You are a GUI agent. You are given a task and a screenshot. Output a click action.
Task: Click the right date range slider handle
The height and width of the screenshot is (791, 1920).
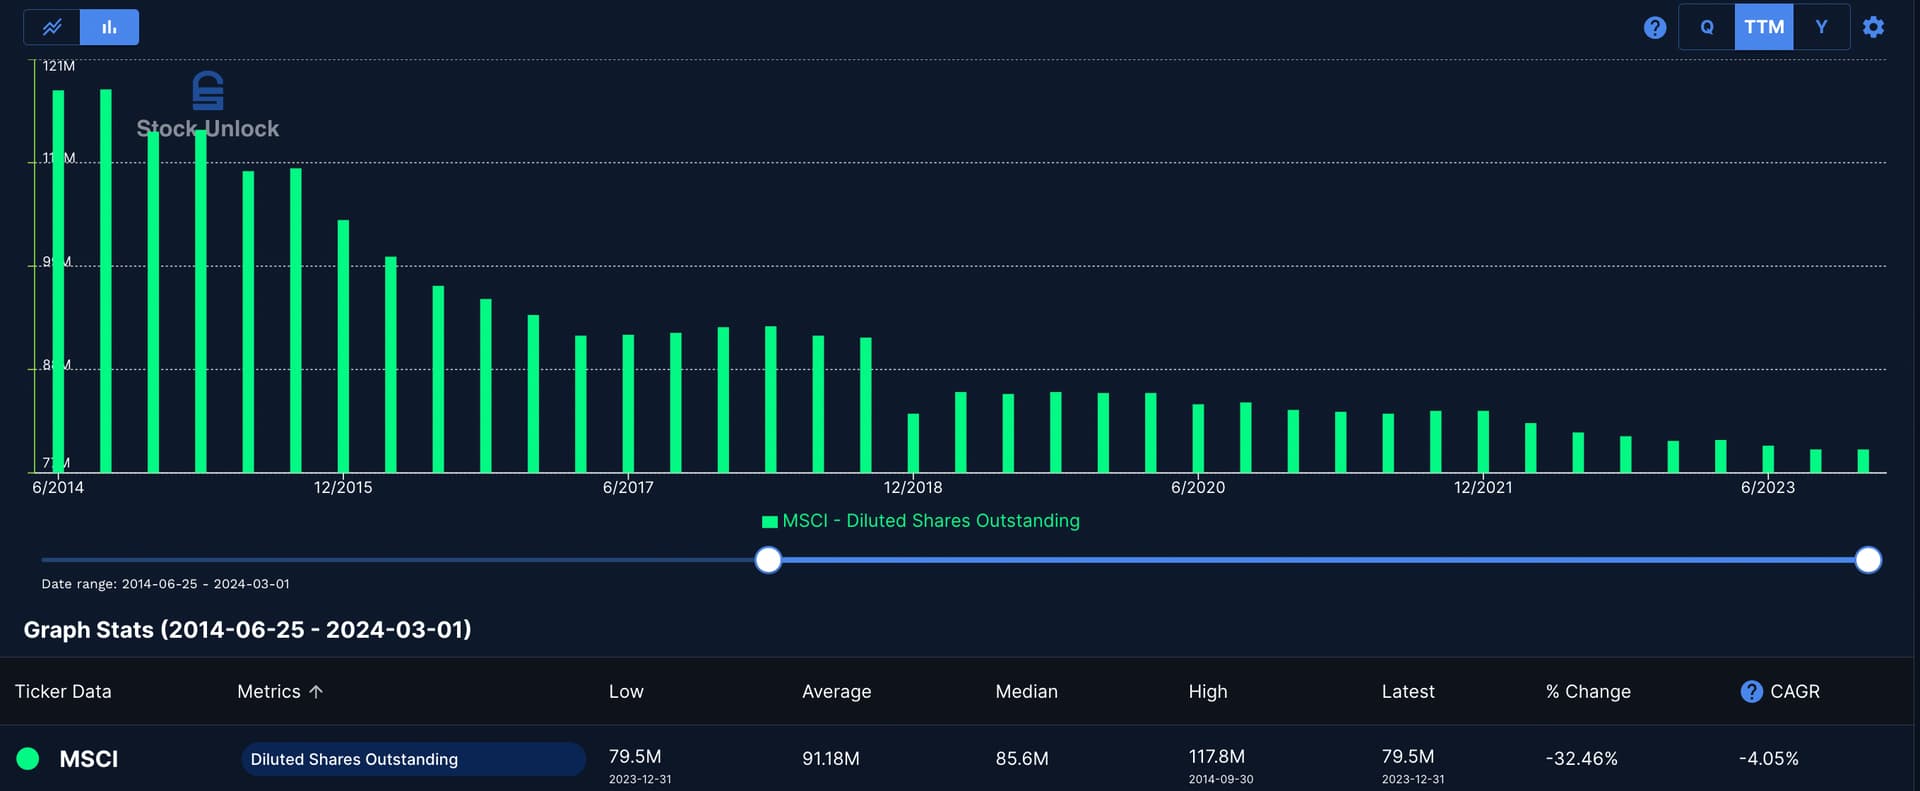[1868, 560]
